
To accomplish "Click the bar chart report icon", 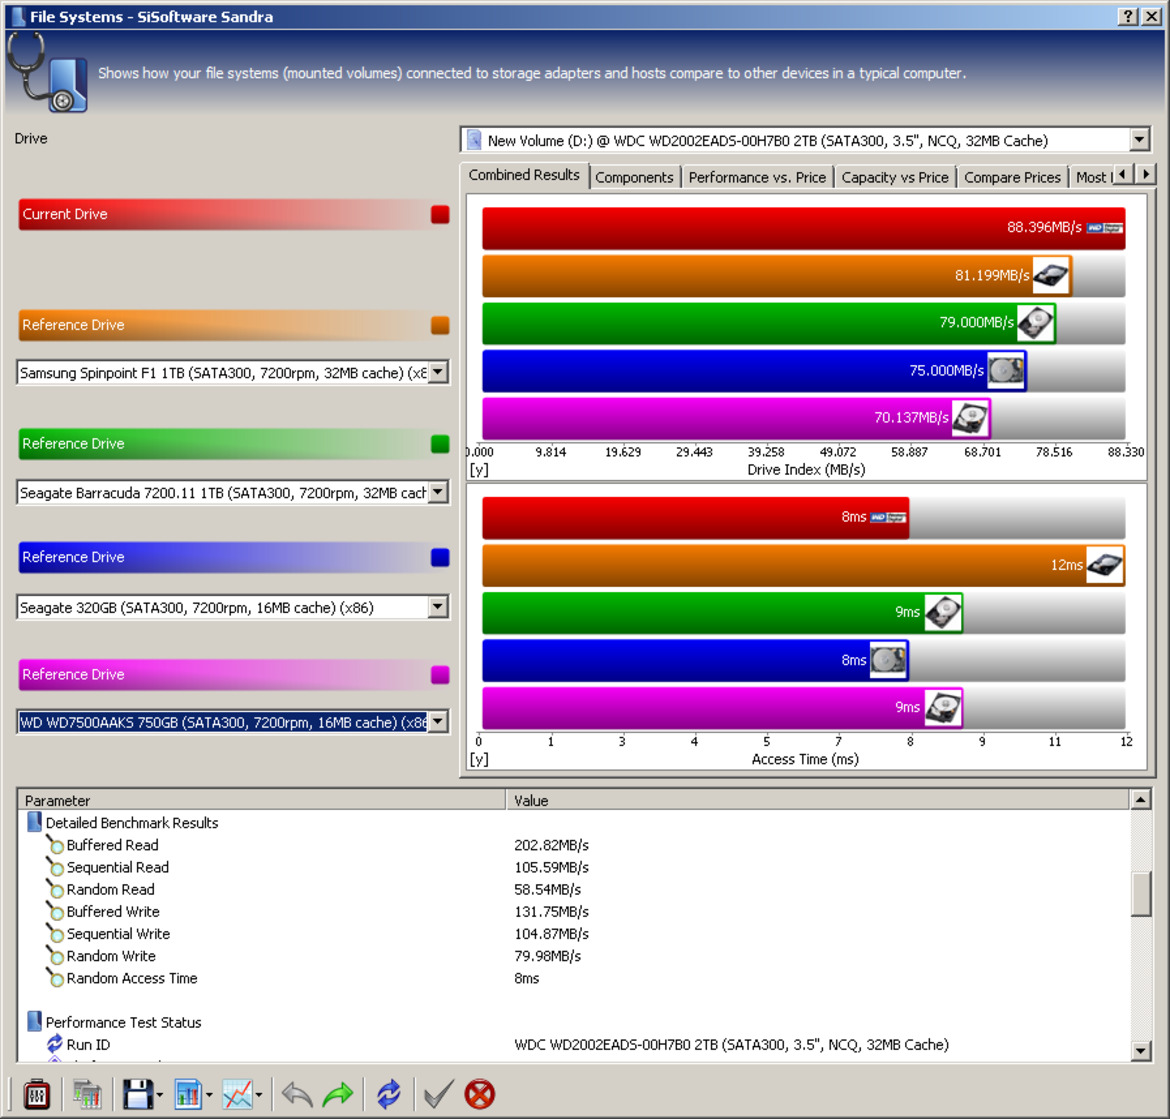I will pos(189,1094).
